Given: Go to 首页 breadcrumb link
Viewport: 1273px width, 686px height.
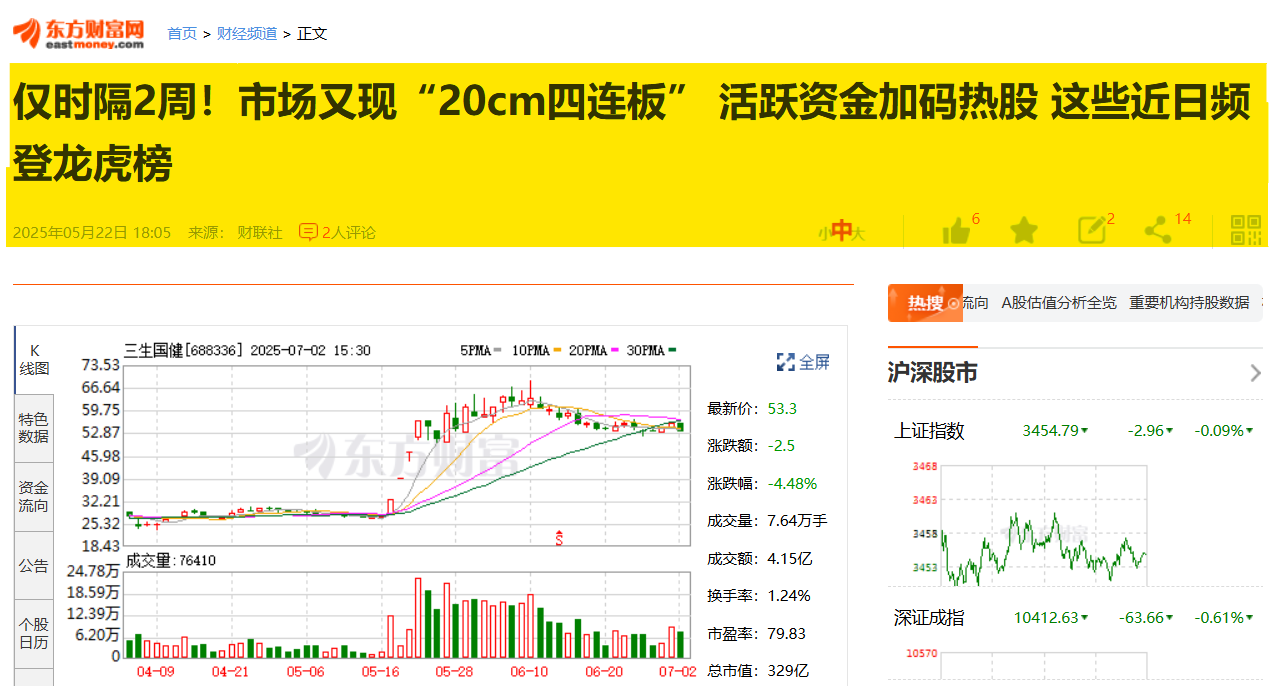Looking at the screenshot, I should click(182, 33).
